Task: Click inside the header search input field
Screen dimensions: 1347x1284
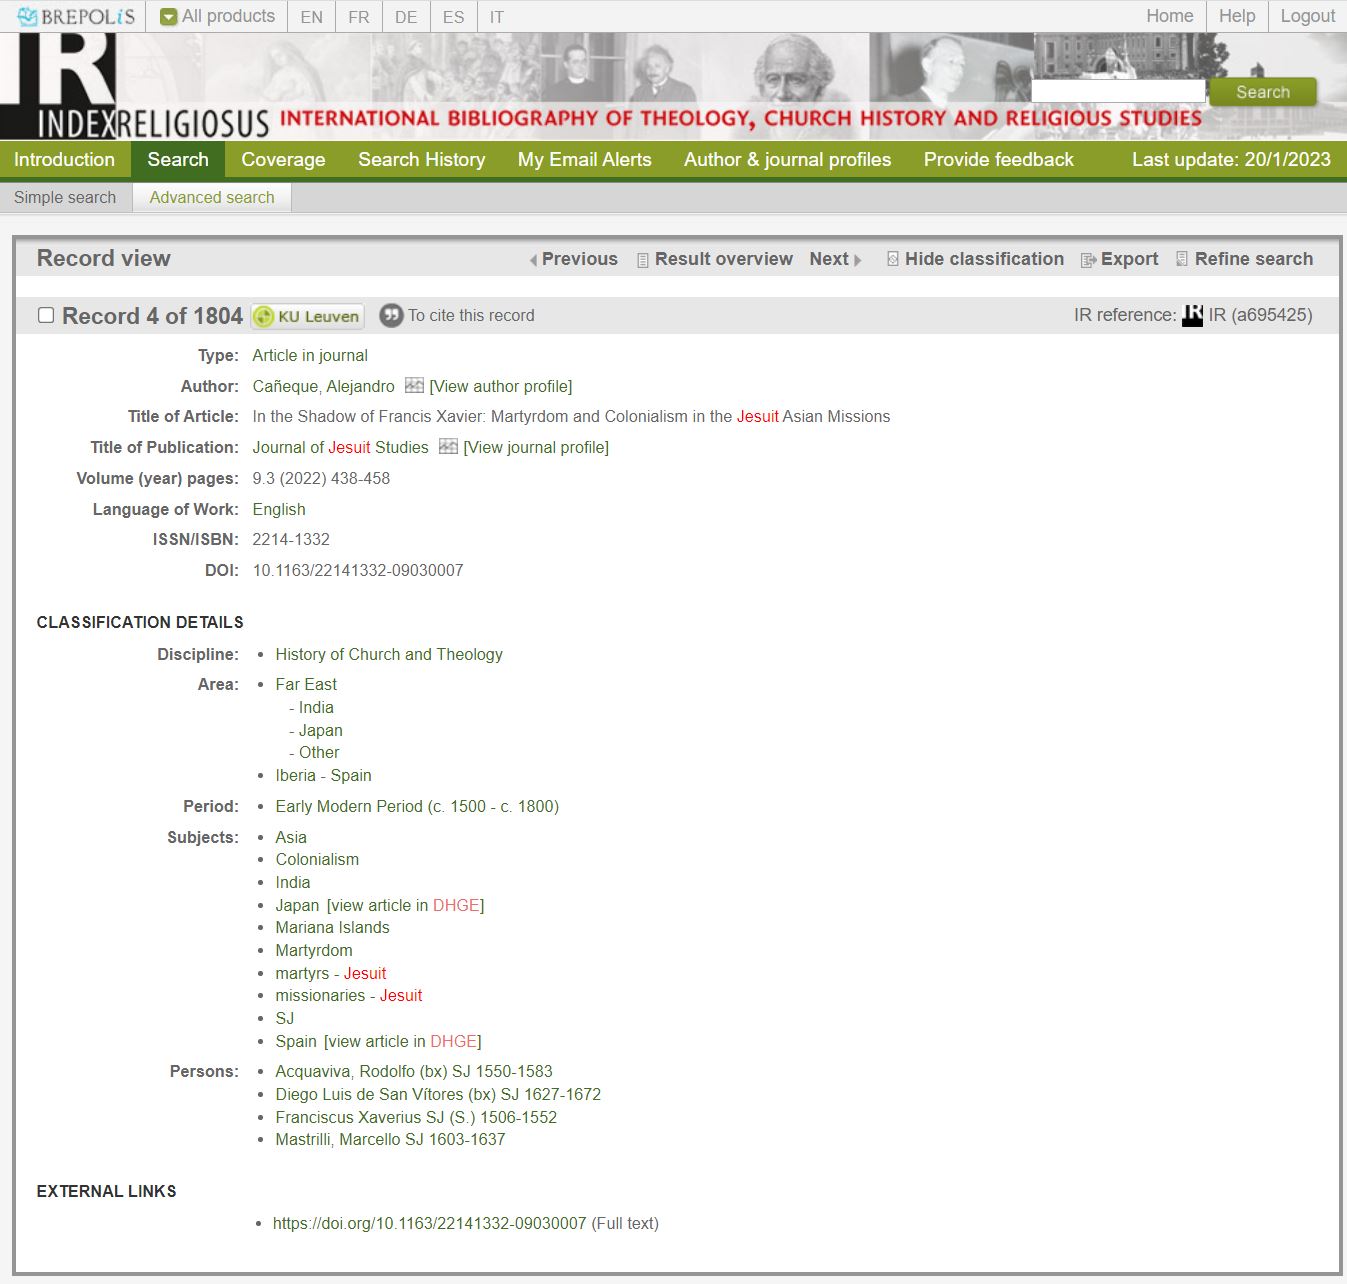Action: tap(1120, 90)
